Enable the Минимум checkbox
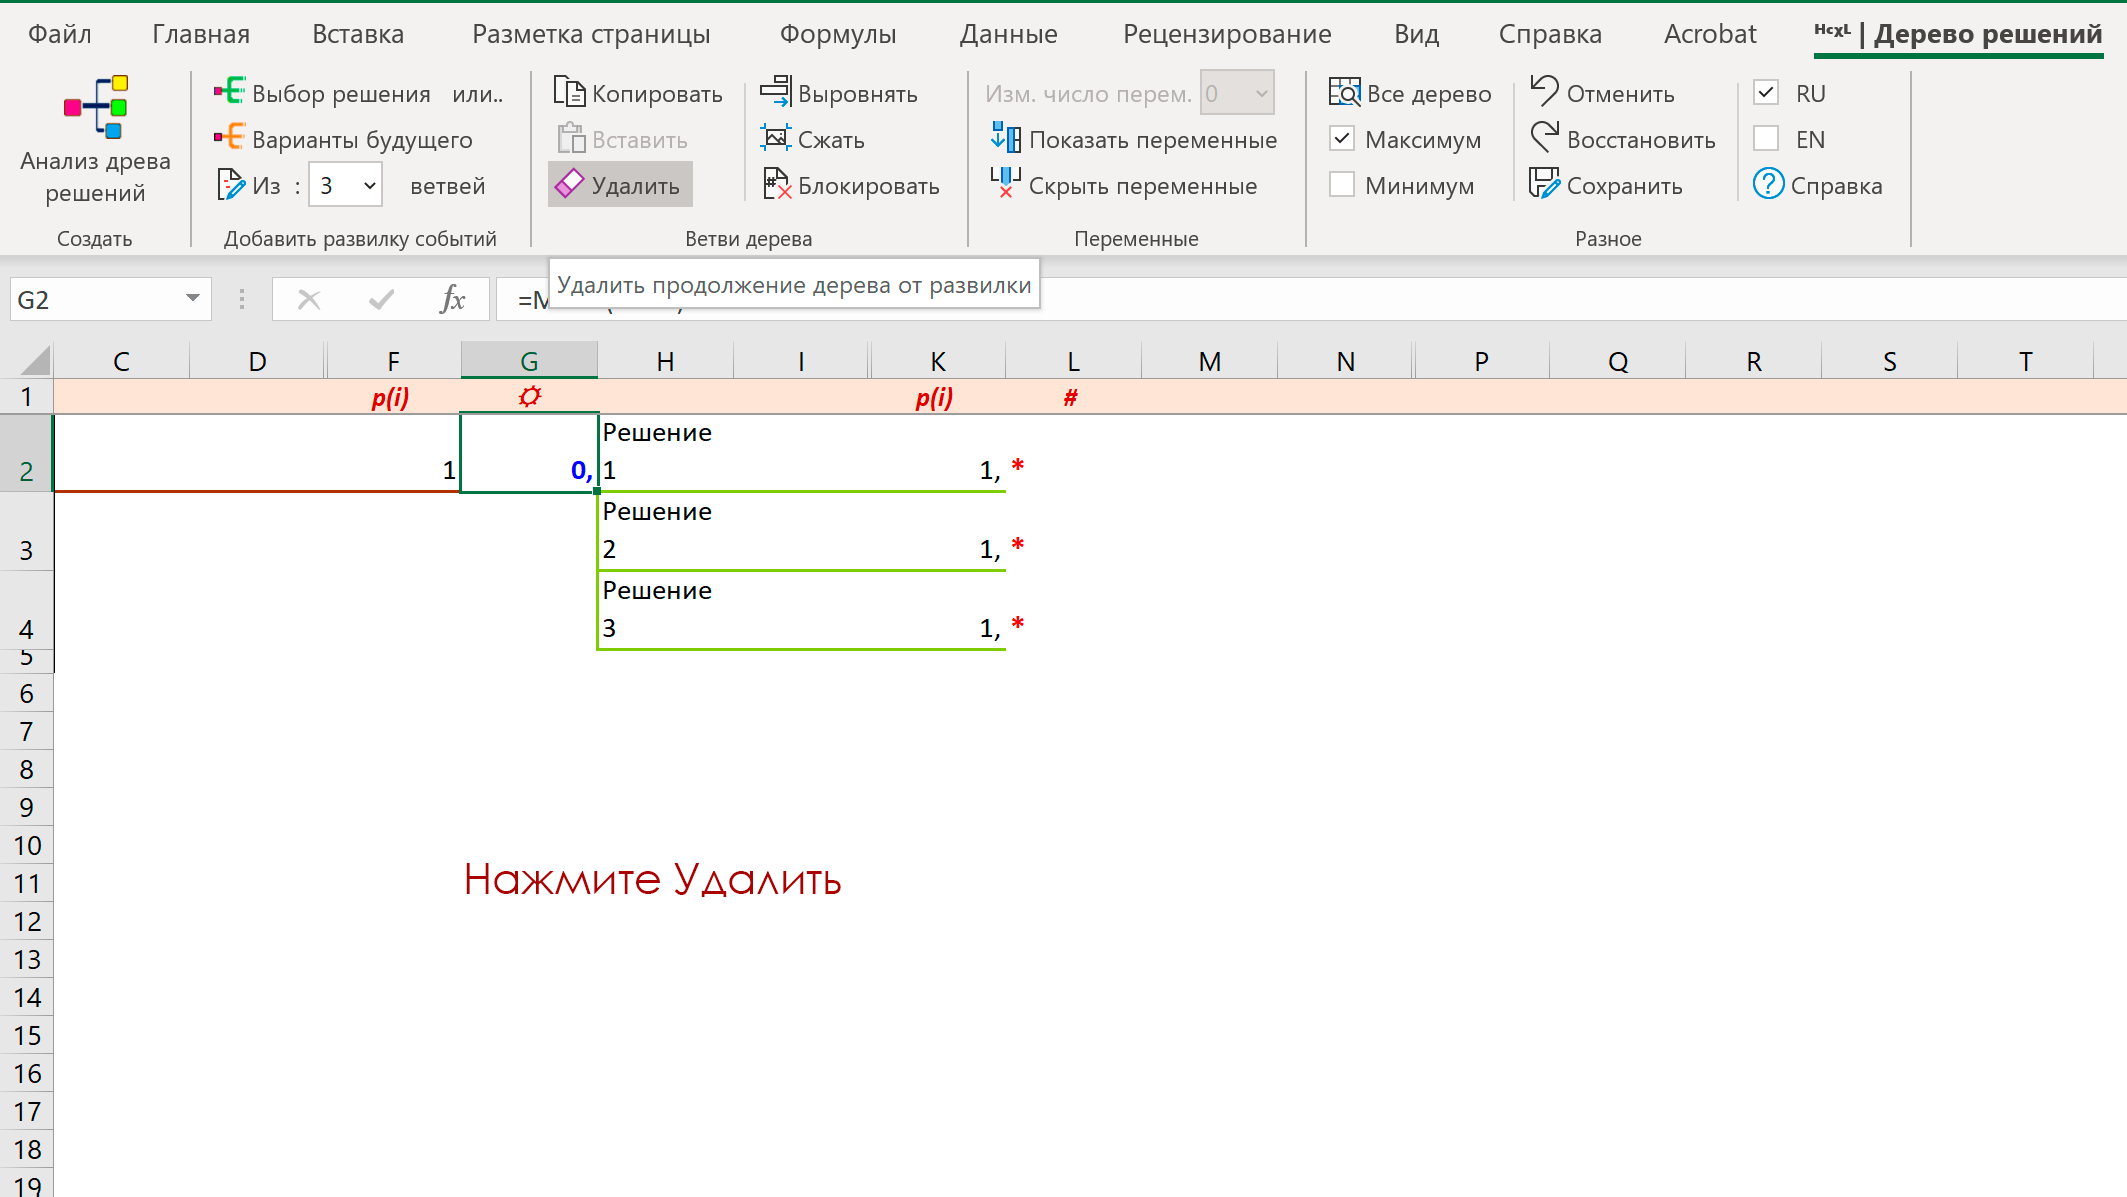 coord(1342,185)
